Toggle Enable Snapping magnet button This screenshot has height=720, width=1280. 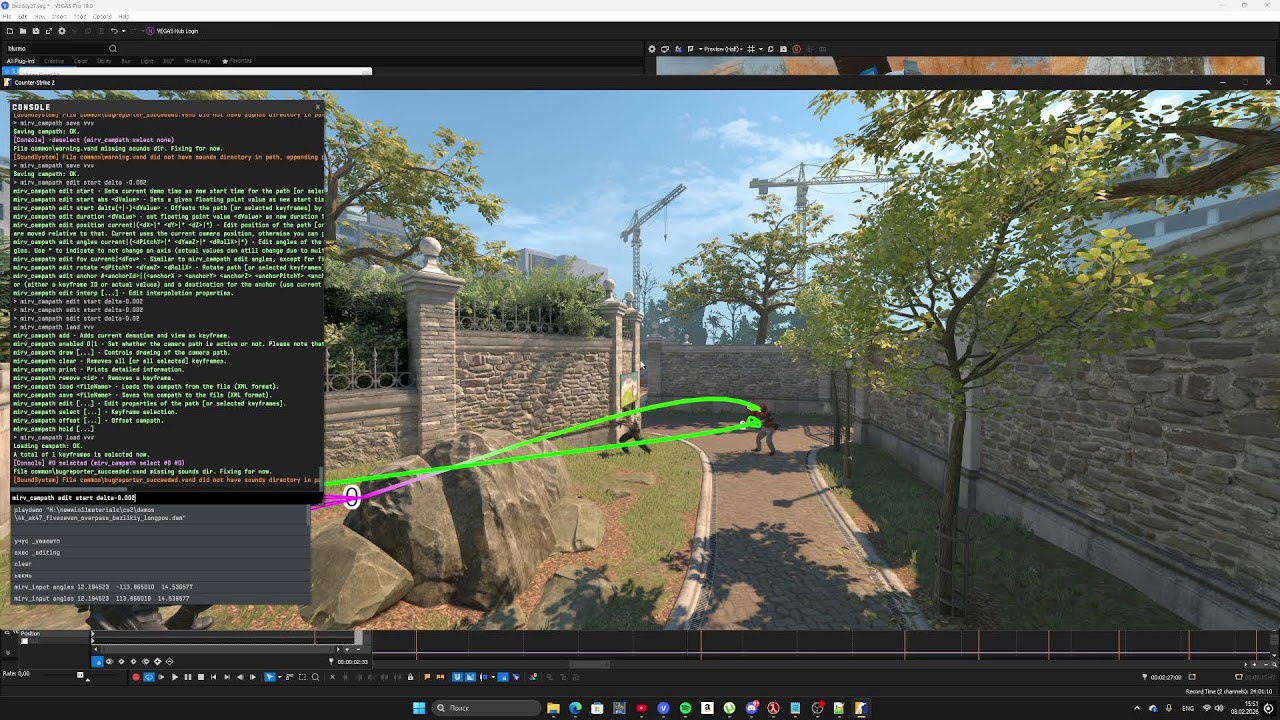457,677
